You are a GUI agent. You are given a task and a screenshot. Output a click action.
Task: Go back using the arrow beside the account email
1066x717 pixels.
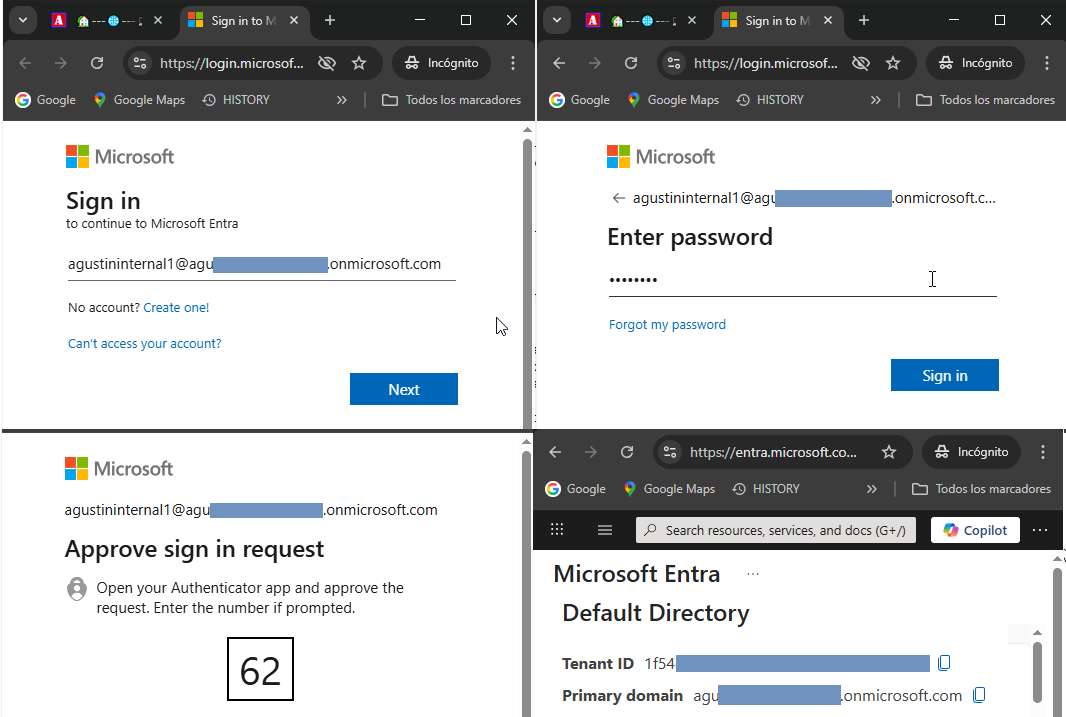[x=619, y=198]
